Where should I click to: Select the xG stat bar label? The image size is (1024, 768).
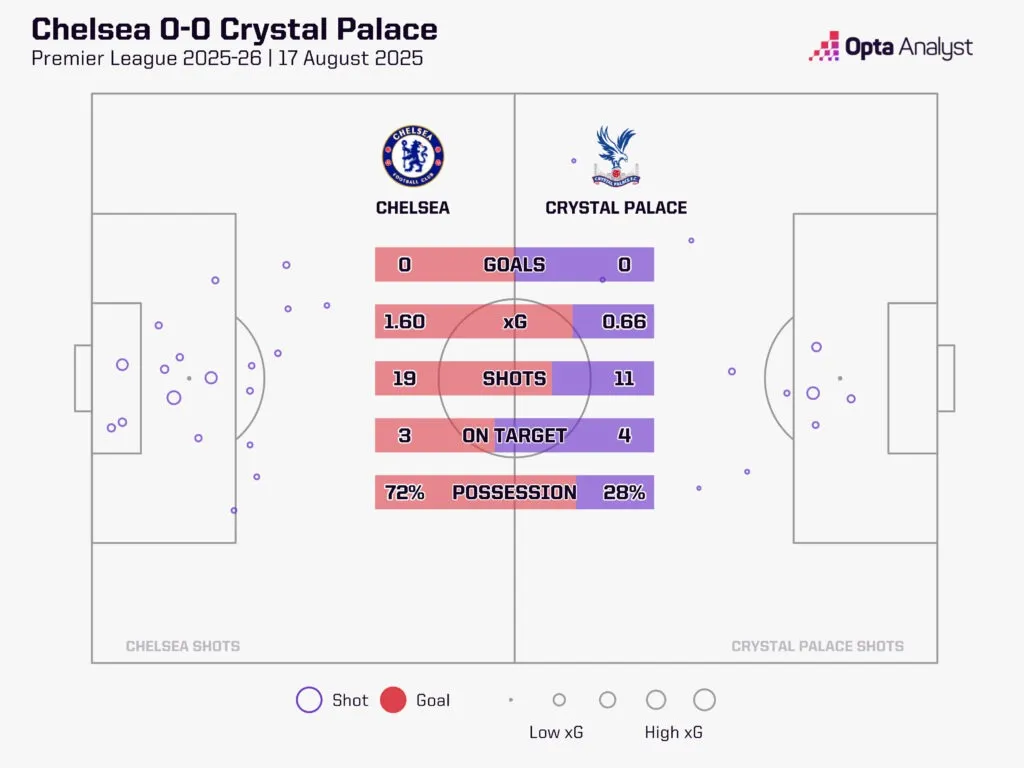tap(514, 322)
